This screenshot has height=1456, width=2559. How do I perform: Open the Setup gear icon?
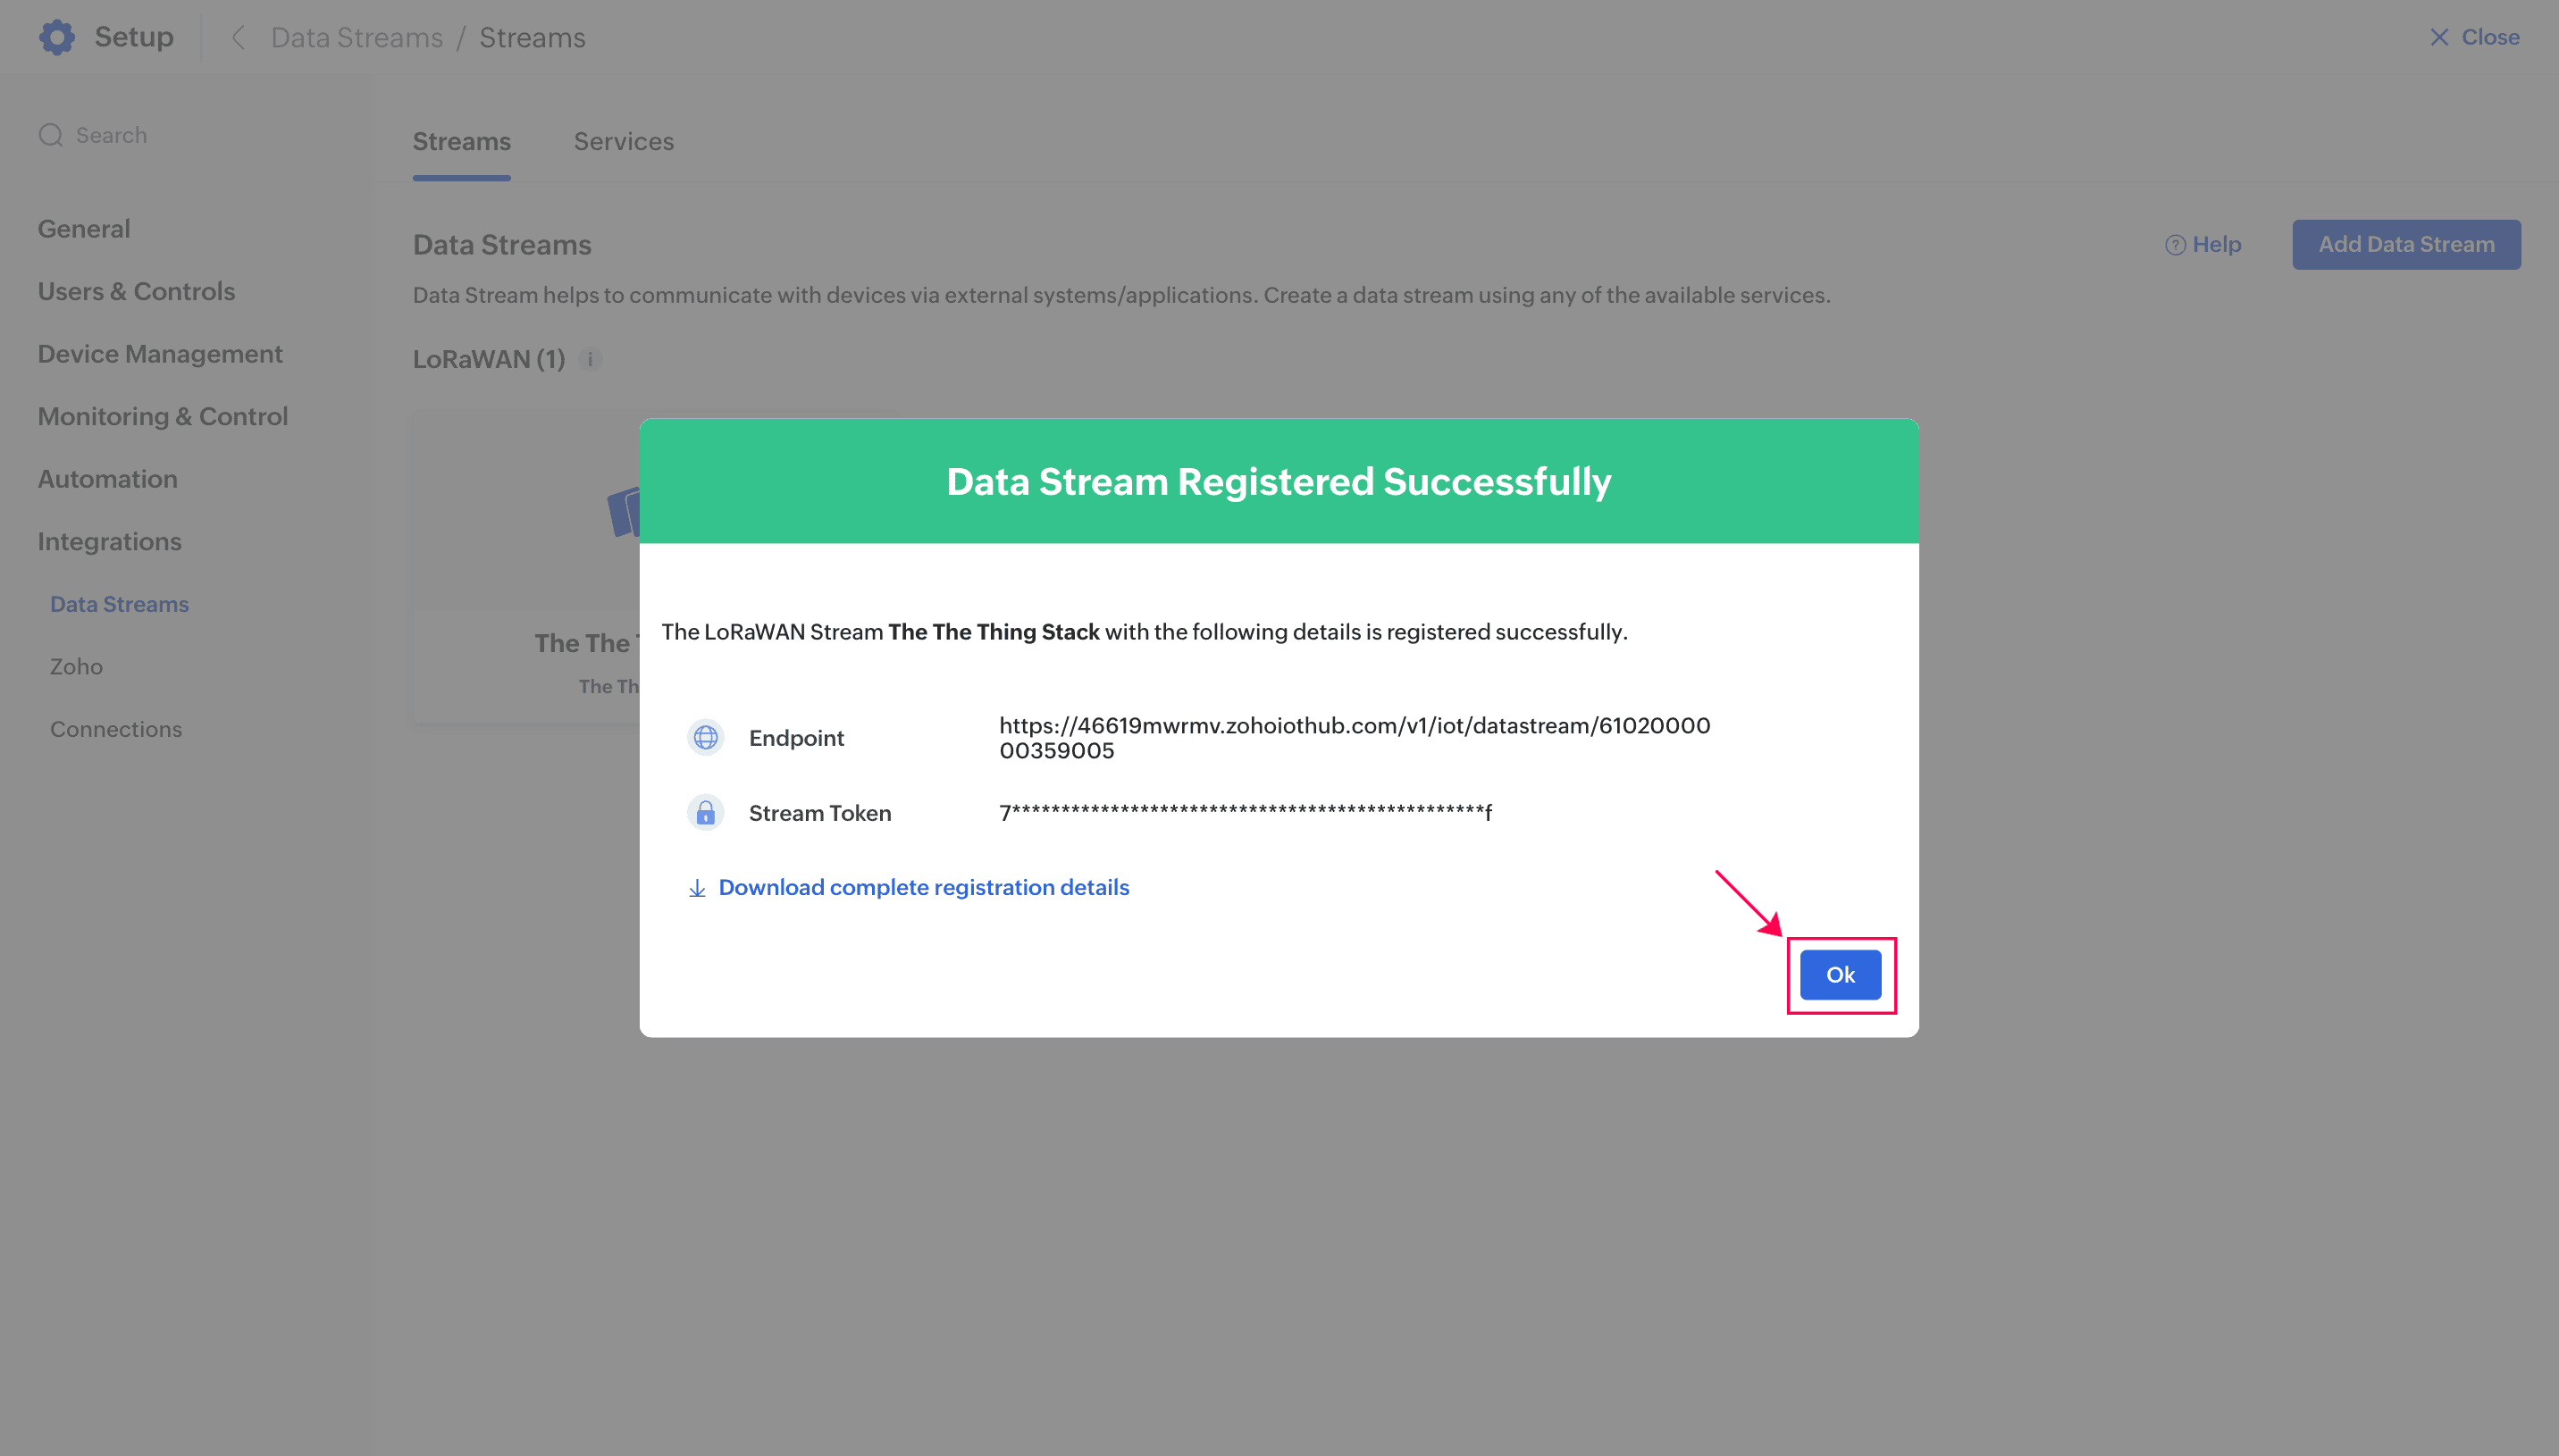click(x=57, y=36)
